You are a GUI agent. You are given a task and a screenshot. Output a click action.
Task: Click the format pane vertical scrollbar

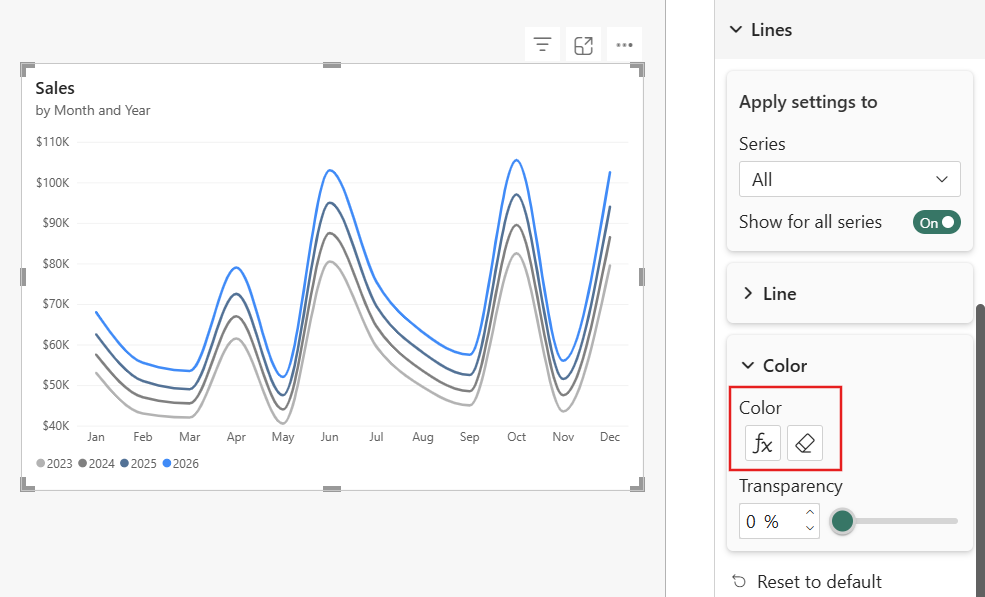point(980,449)
